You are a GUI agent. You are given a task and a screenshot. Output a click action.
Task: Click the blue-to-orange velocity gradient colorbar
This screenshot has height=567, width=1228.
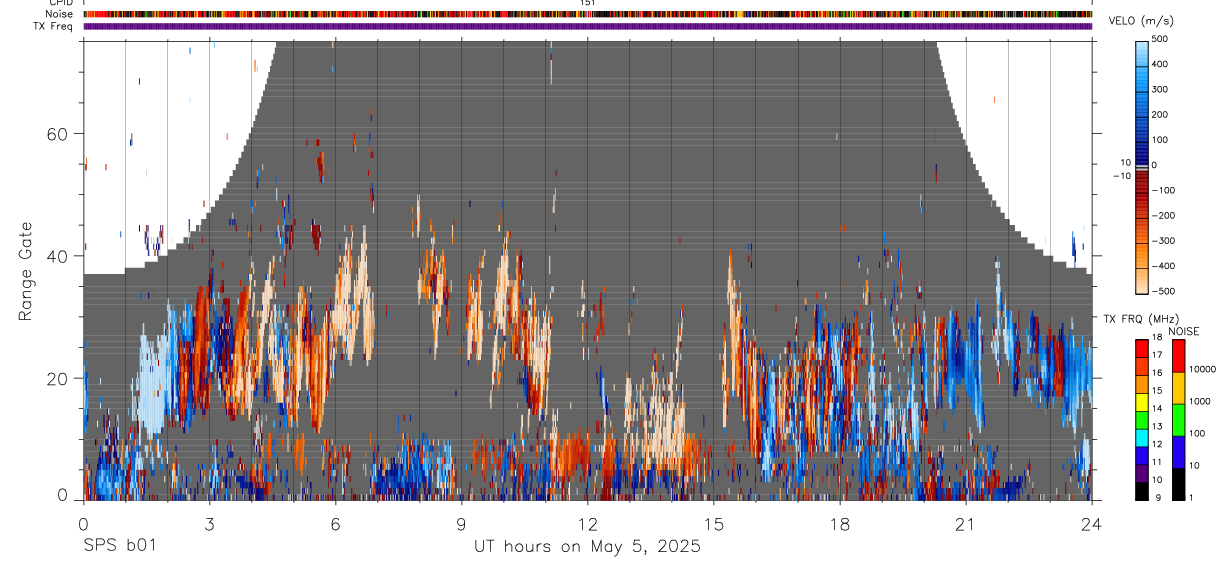(1144, 166)
